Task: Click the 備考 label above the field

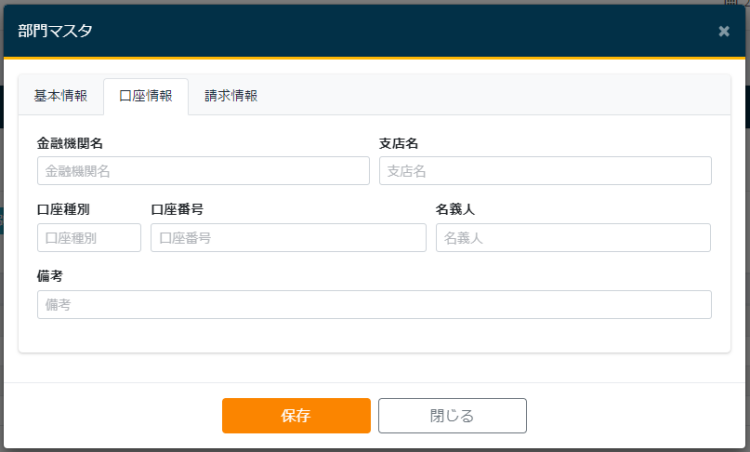Action: (50, 277)
